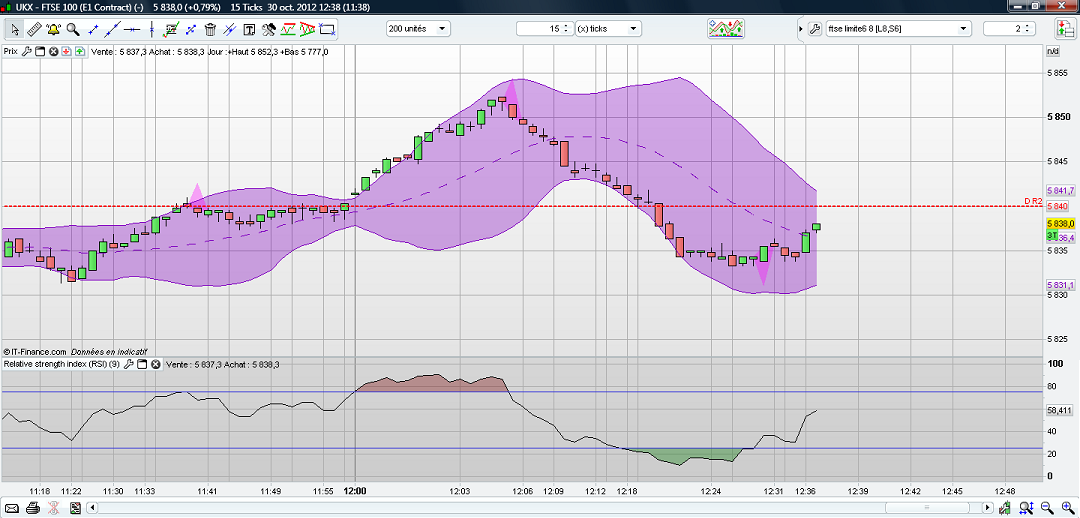The width and height of the screenshot is (1080, 518).
Task: Click the printer icon at bottom left
Action: pos(33,509)
